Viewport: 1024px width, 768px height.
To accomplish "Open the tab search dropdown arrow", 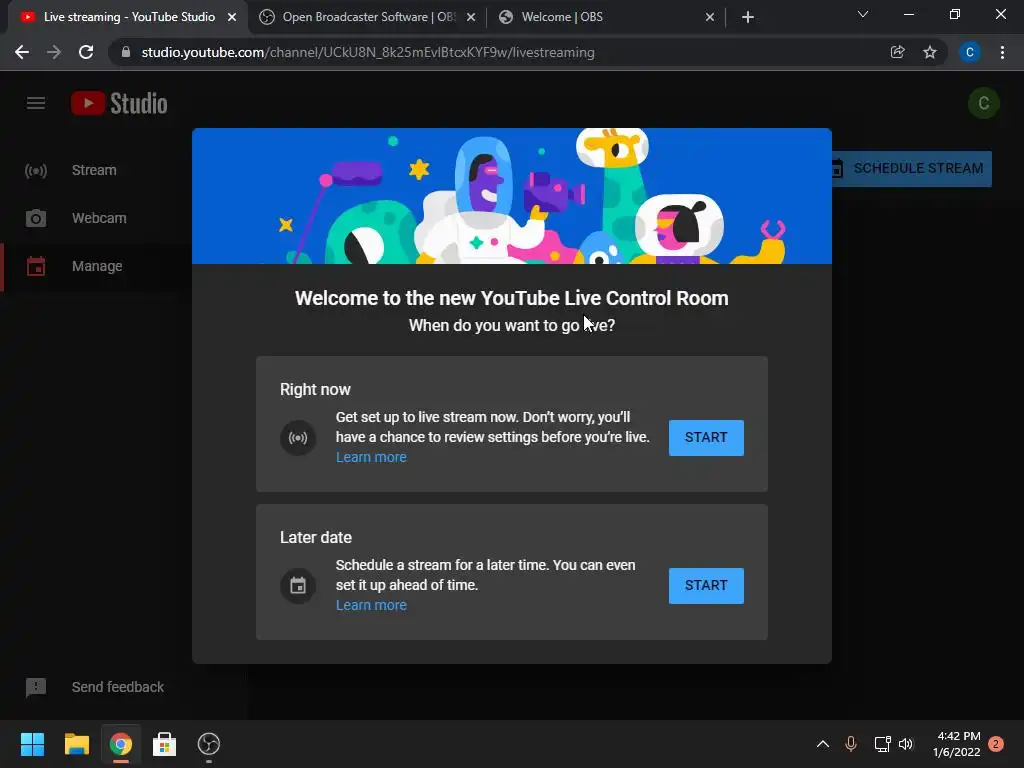I will tap(863, 14).
